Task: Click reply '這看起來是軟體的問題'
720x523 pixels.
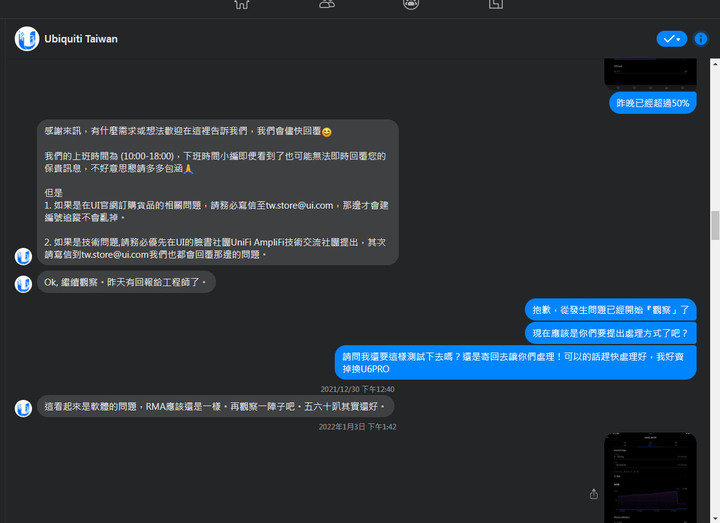Action: pyautogui.click(x=215, y=406)
